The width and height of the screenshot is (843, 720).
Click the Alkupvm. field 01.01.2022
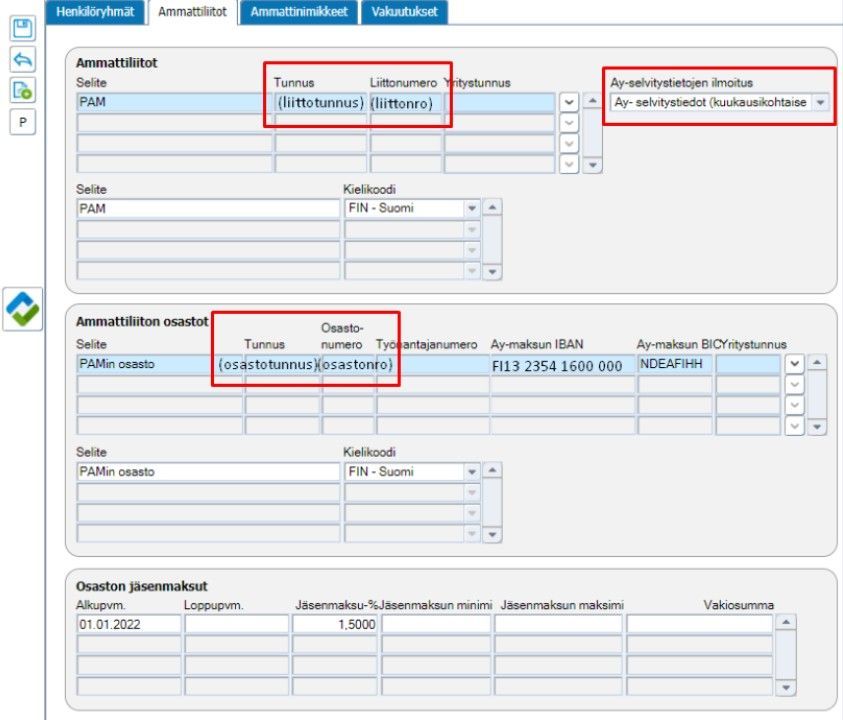[x=129, y=624]
